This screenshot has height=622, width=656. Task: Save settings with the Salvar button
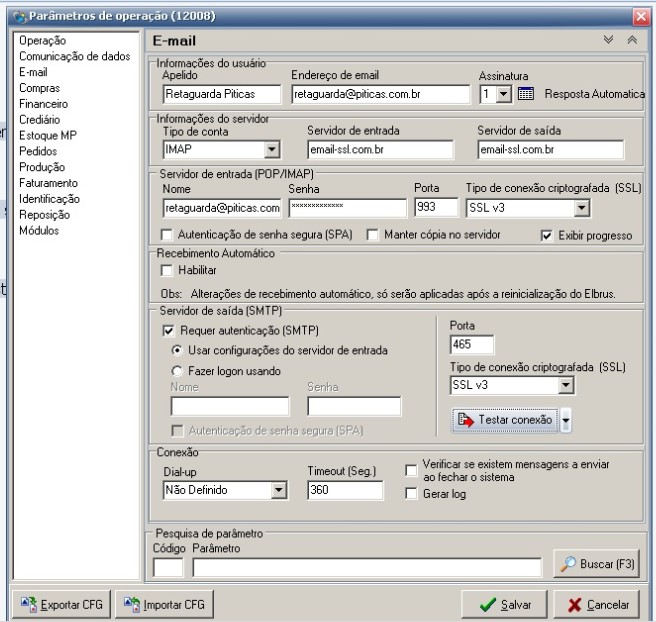click(504, 605)
